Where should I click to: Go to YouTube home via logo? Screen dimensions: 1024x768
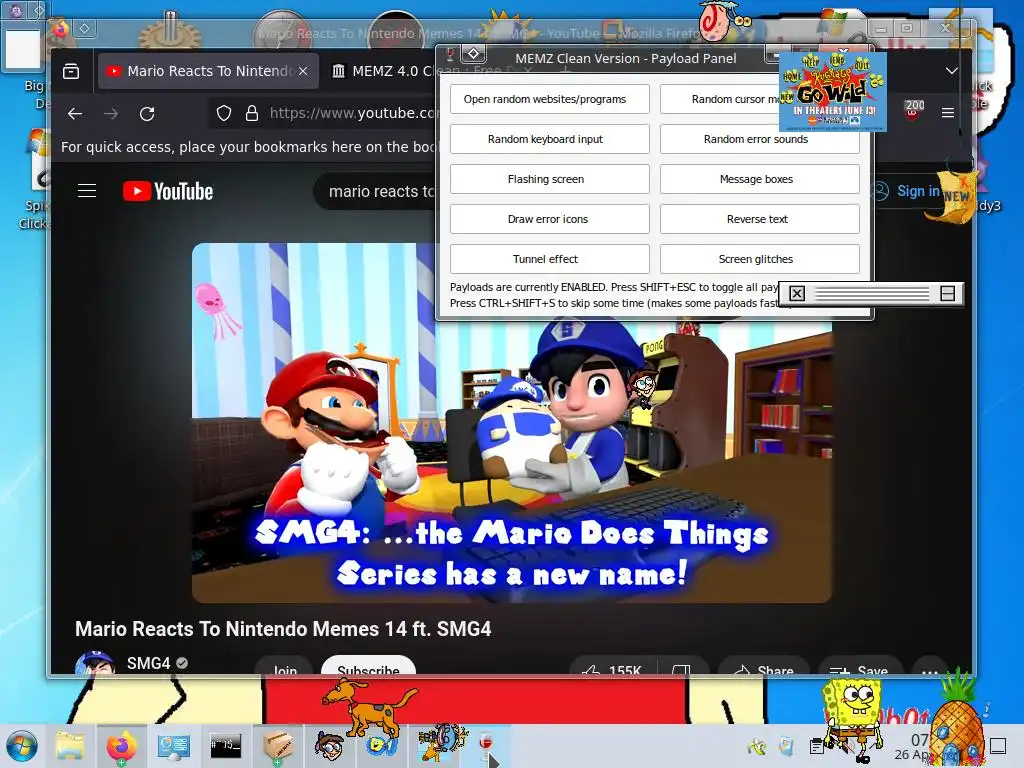168,191
